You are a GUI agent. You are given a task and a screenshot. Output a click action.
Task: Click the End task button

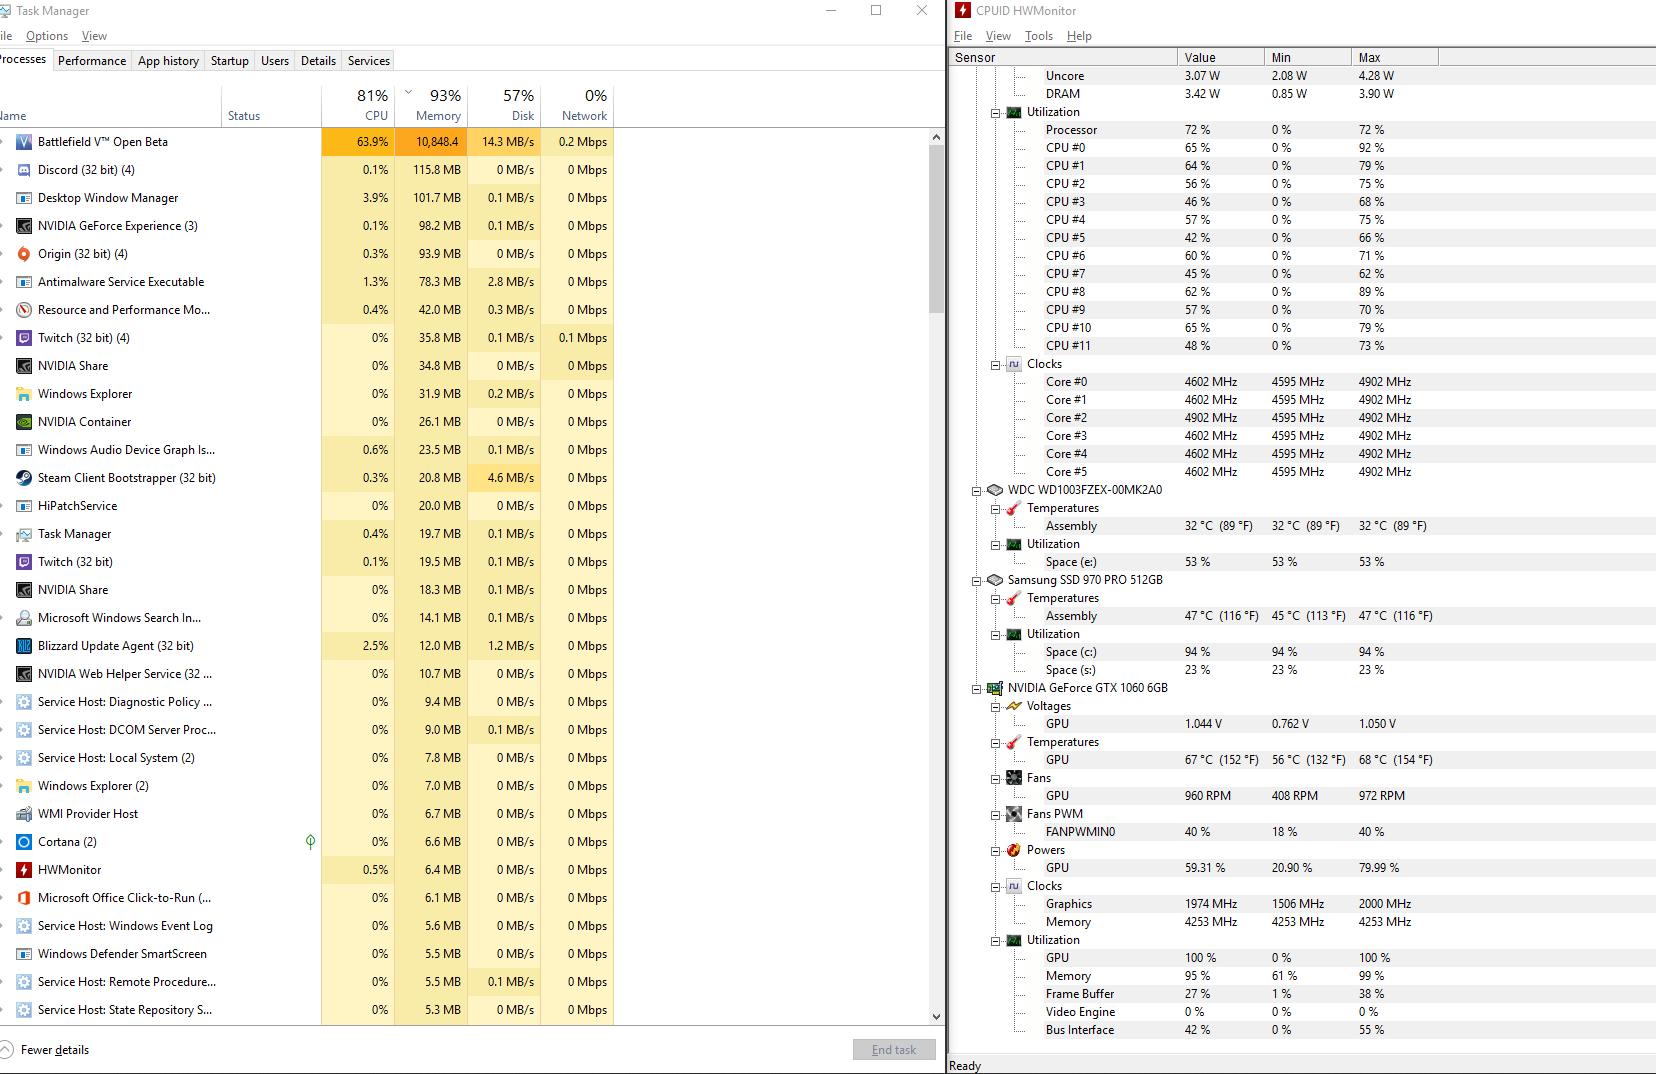click(x=894, y=1050)
